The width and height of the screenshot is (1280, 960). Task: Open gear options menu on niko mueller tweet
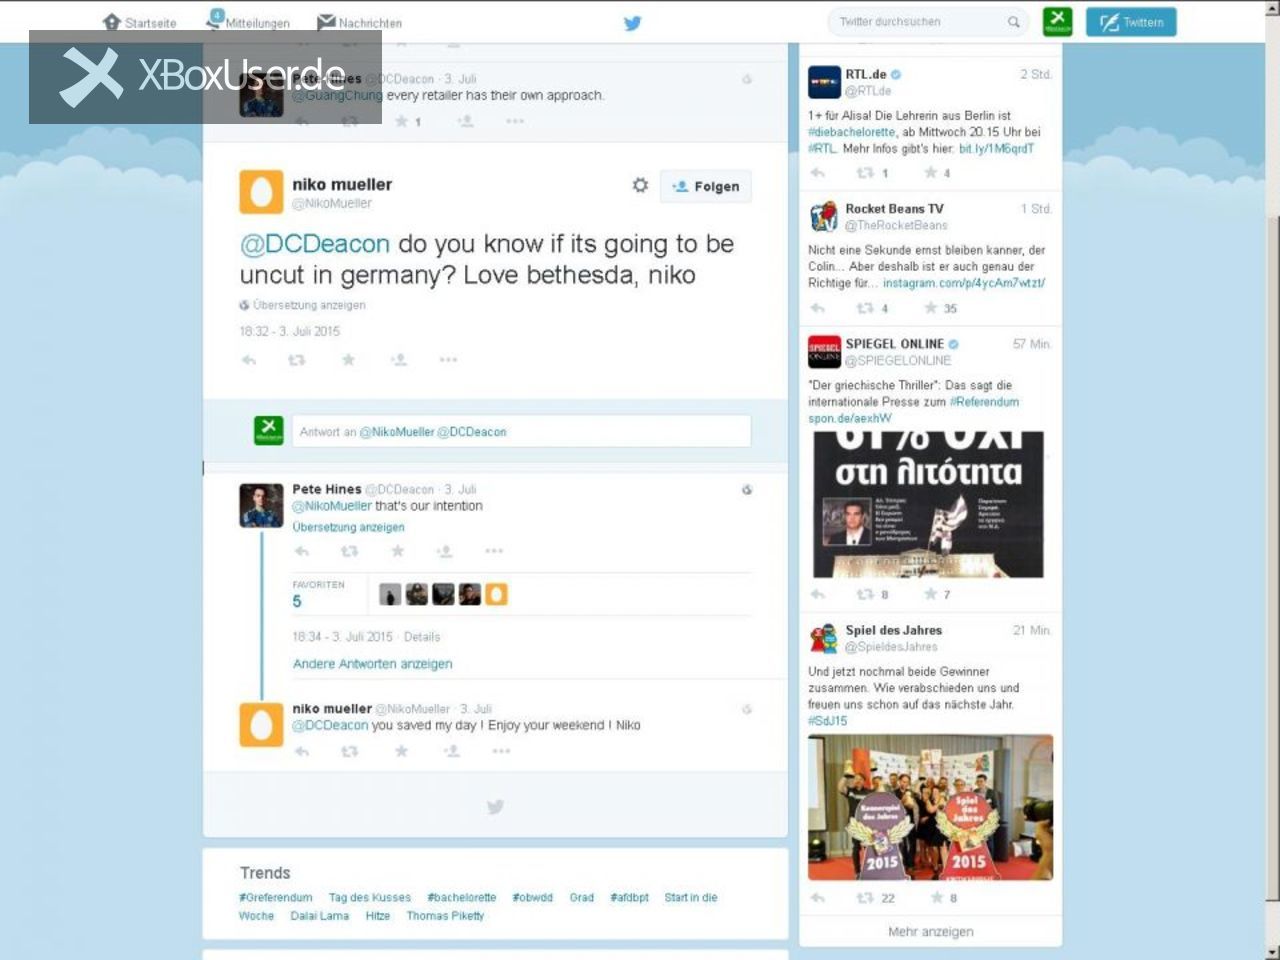(x=640, y=185)
